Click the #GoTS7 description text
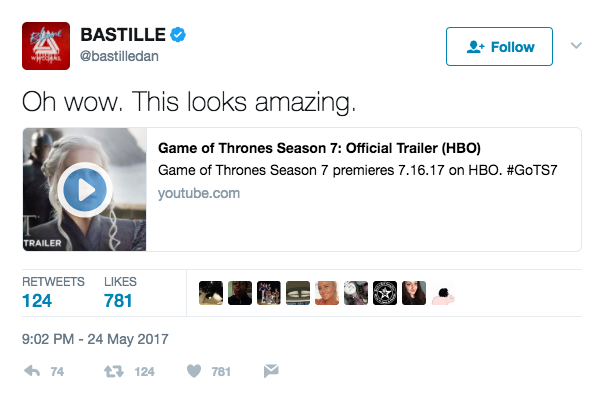This screenshot has height=400, width=609. click(x=532, y=170)
